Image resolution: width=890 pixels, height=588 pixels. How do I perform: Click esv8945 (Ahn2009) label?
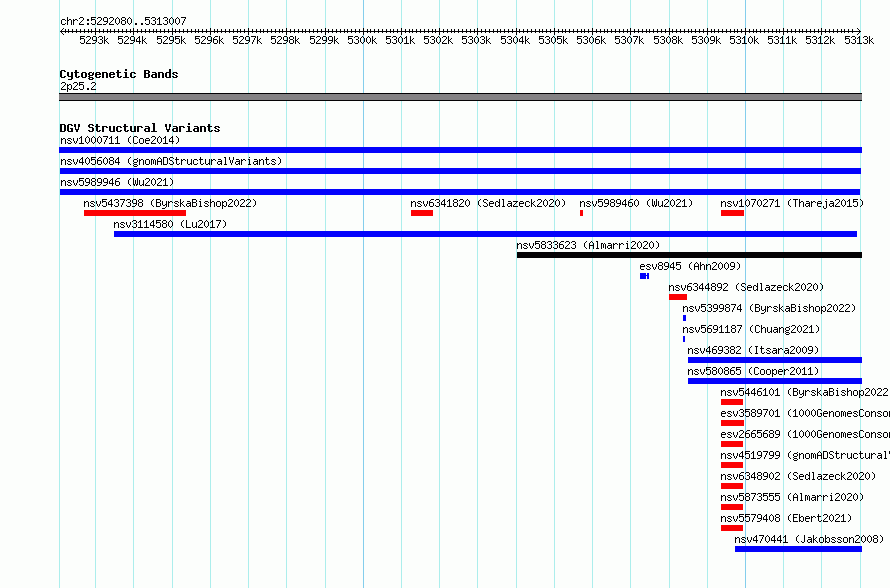(x=690, y=266)
